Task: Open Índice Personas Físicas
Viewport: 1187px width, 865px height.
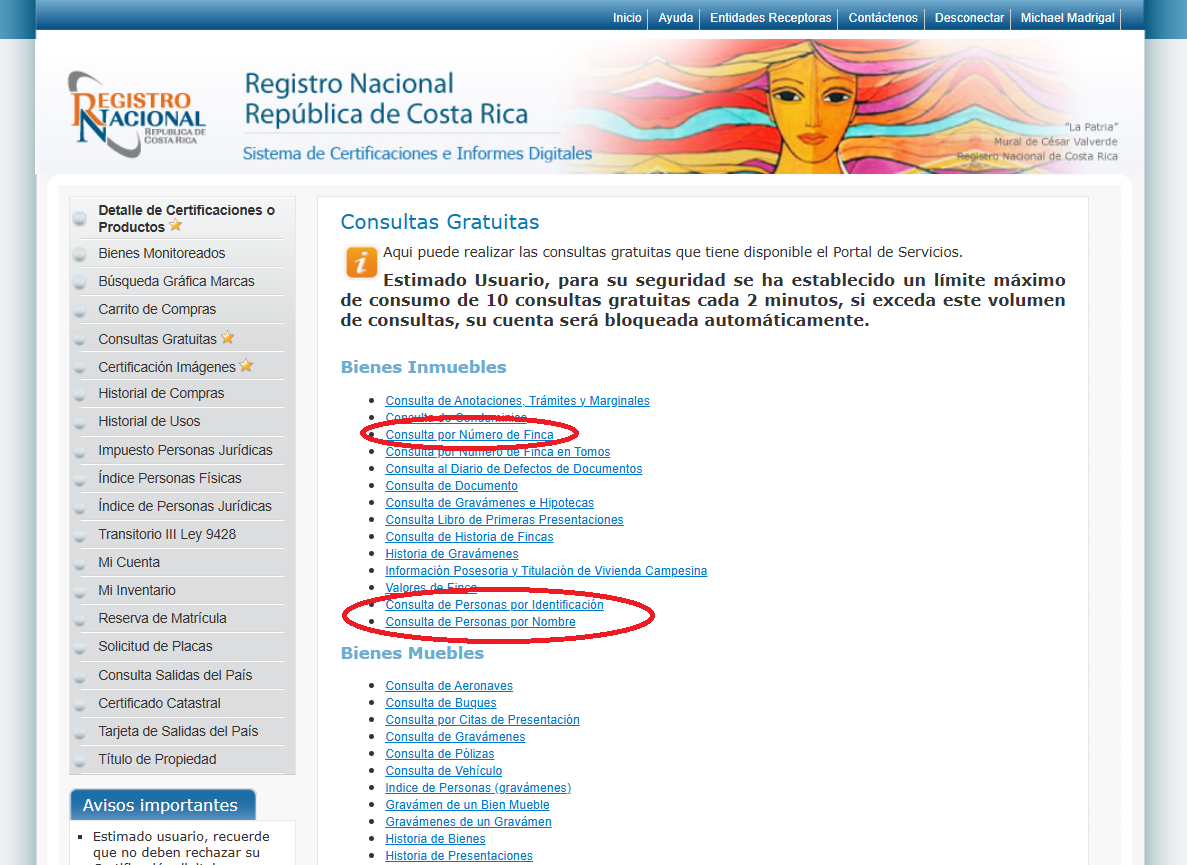Action: point(170,478)
